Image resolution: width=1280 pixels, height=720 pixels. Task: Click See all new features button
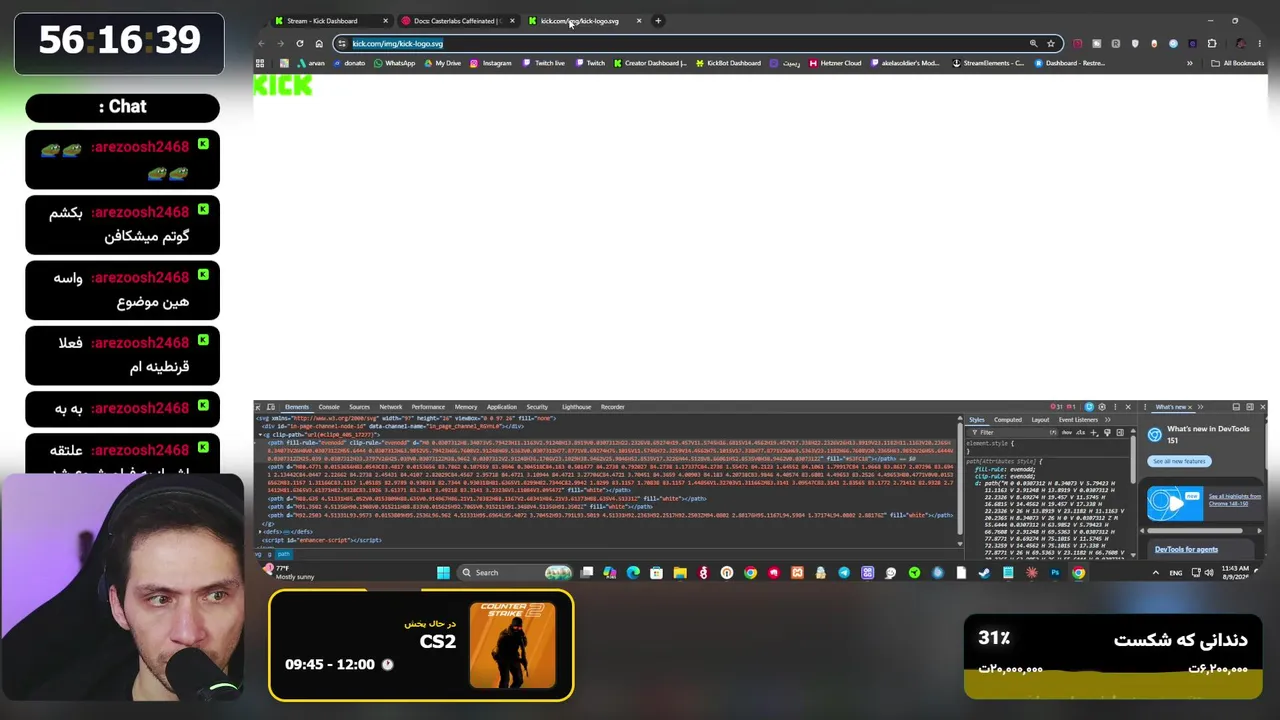tap(1179, 461)
